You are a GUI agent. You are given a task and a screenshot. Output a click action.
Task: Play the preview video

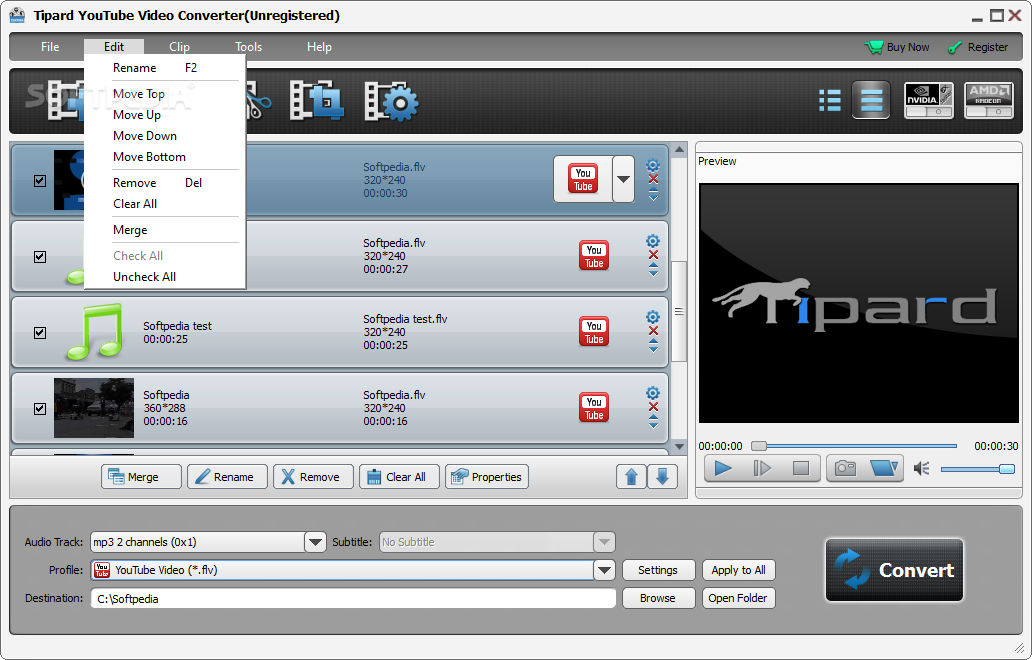[723, 468]
